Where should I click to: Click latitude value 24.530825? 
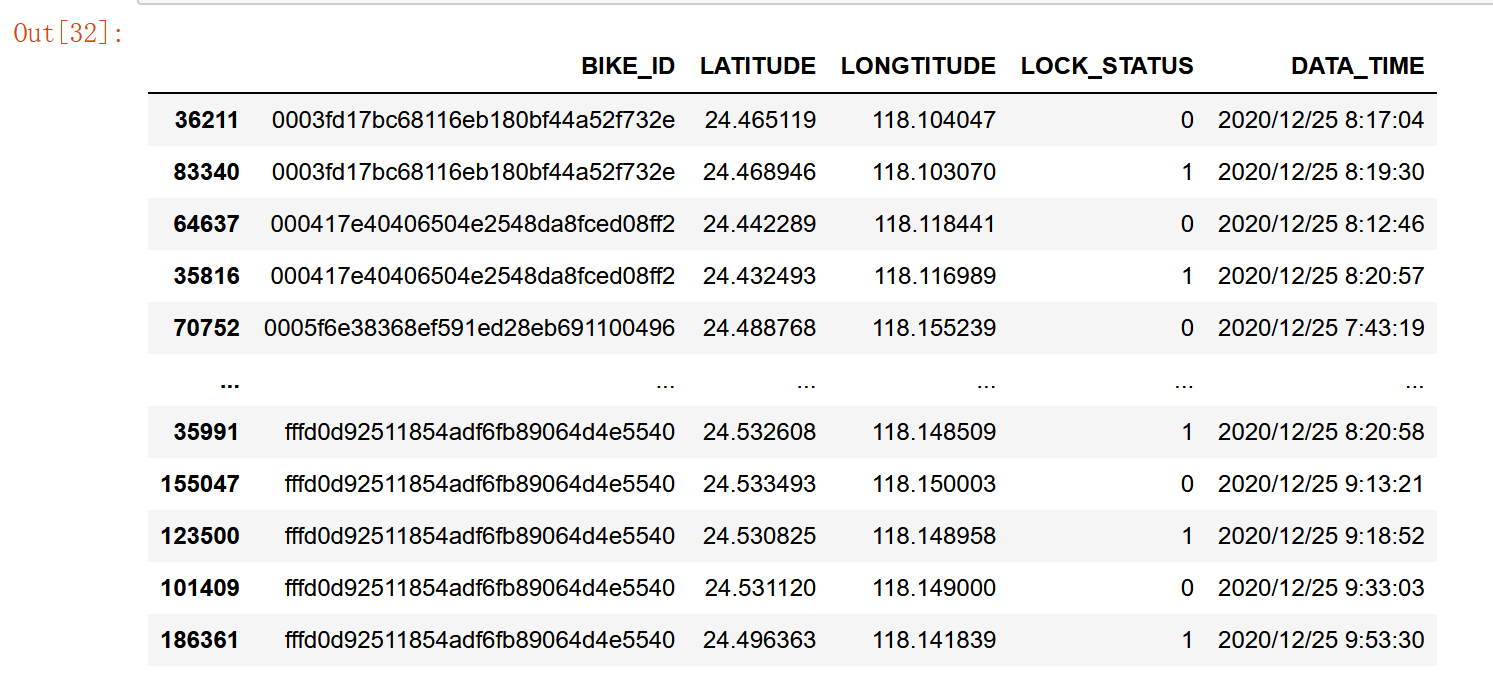(x=760, y=536)
